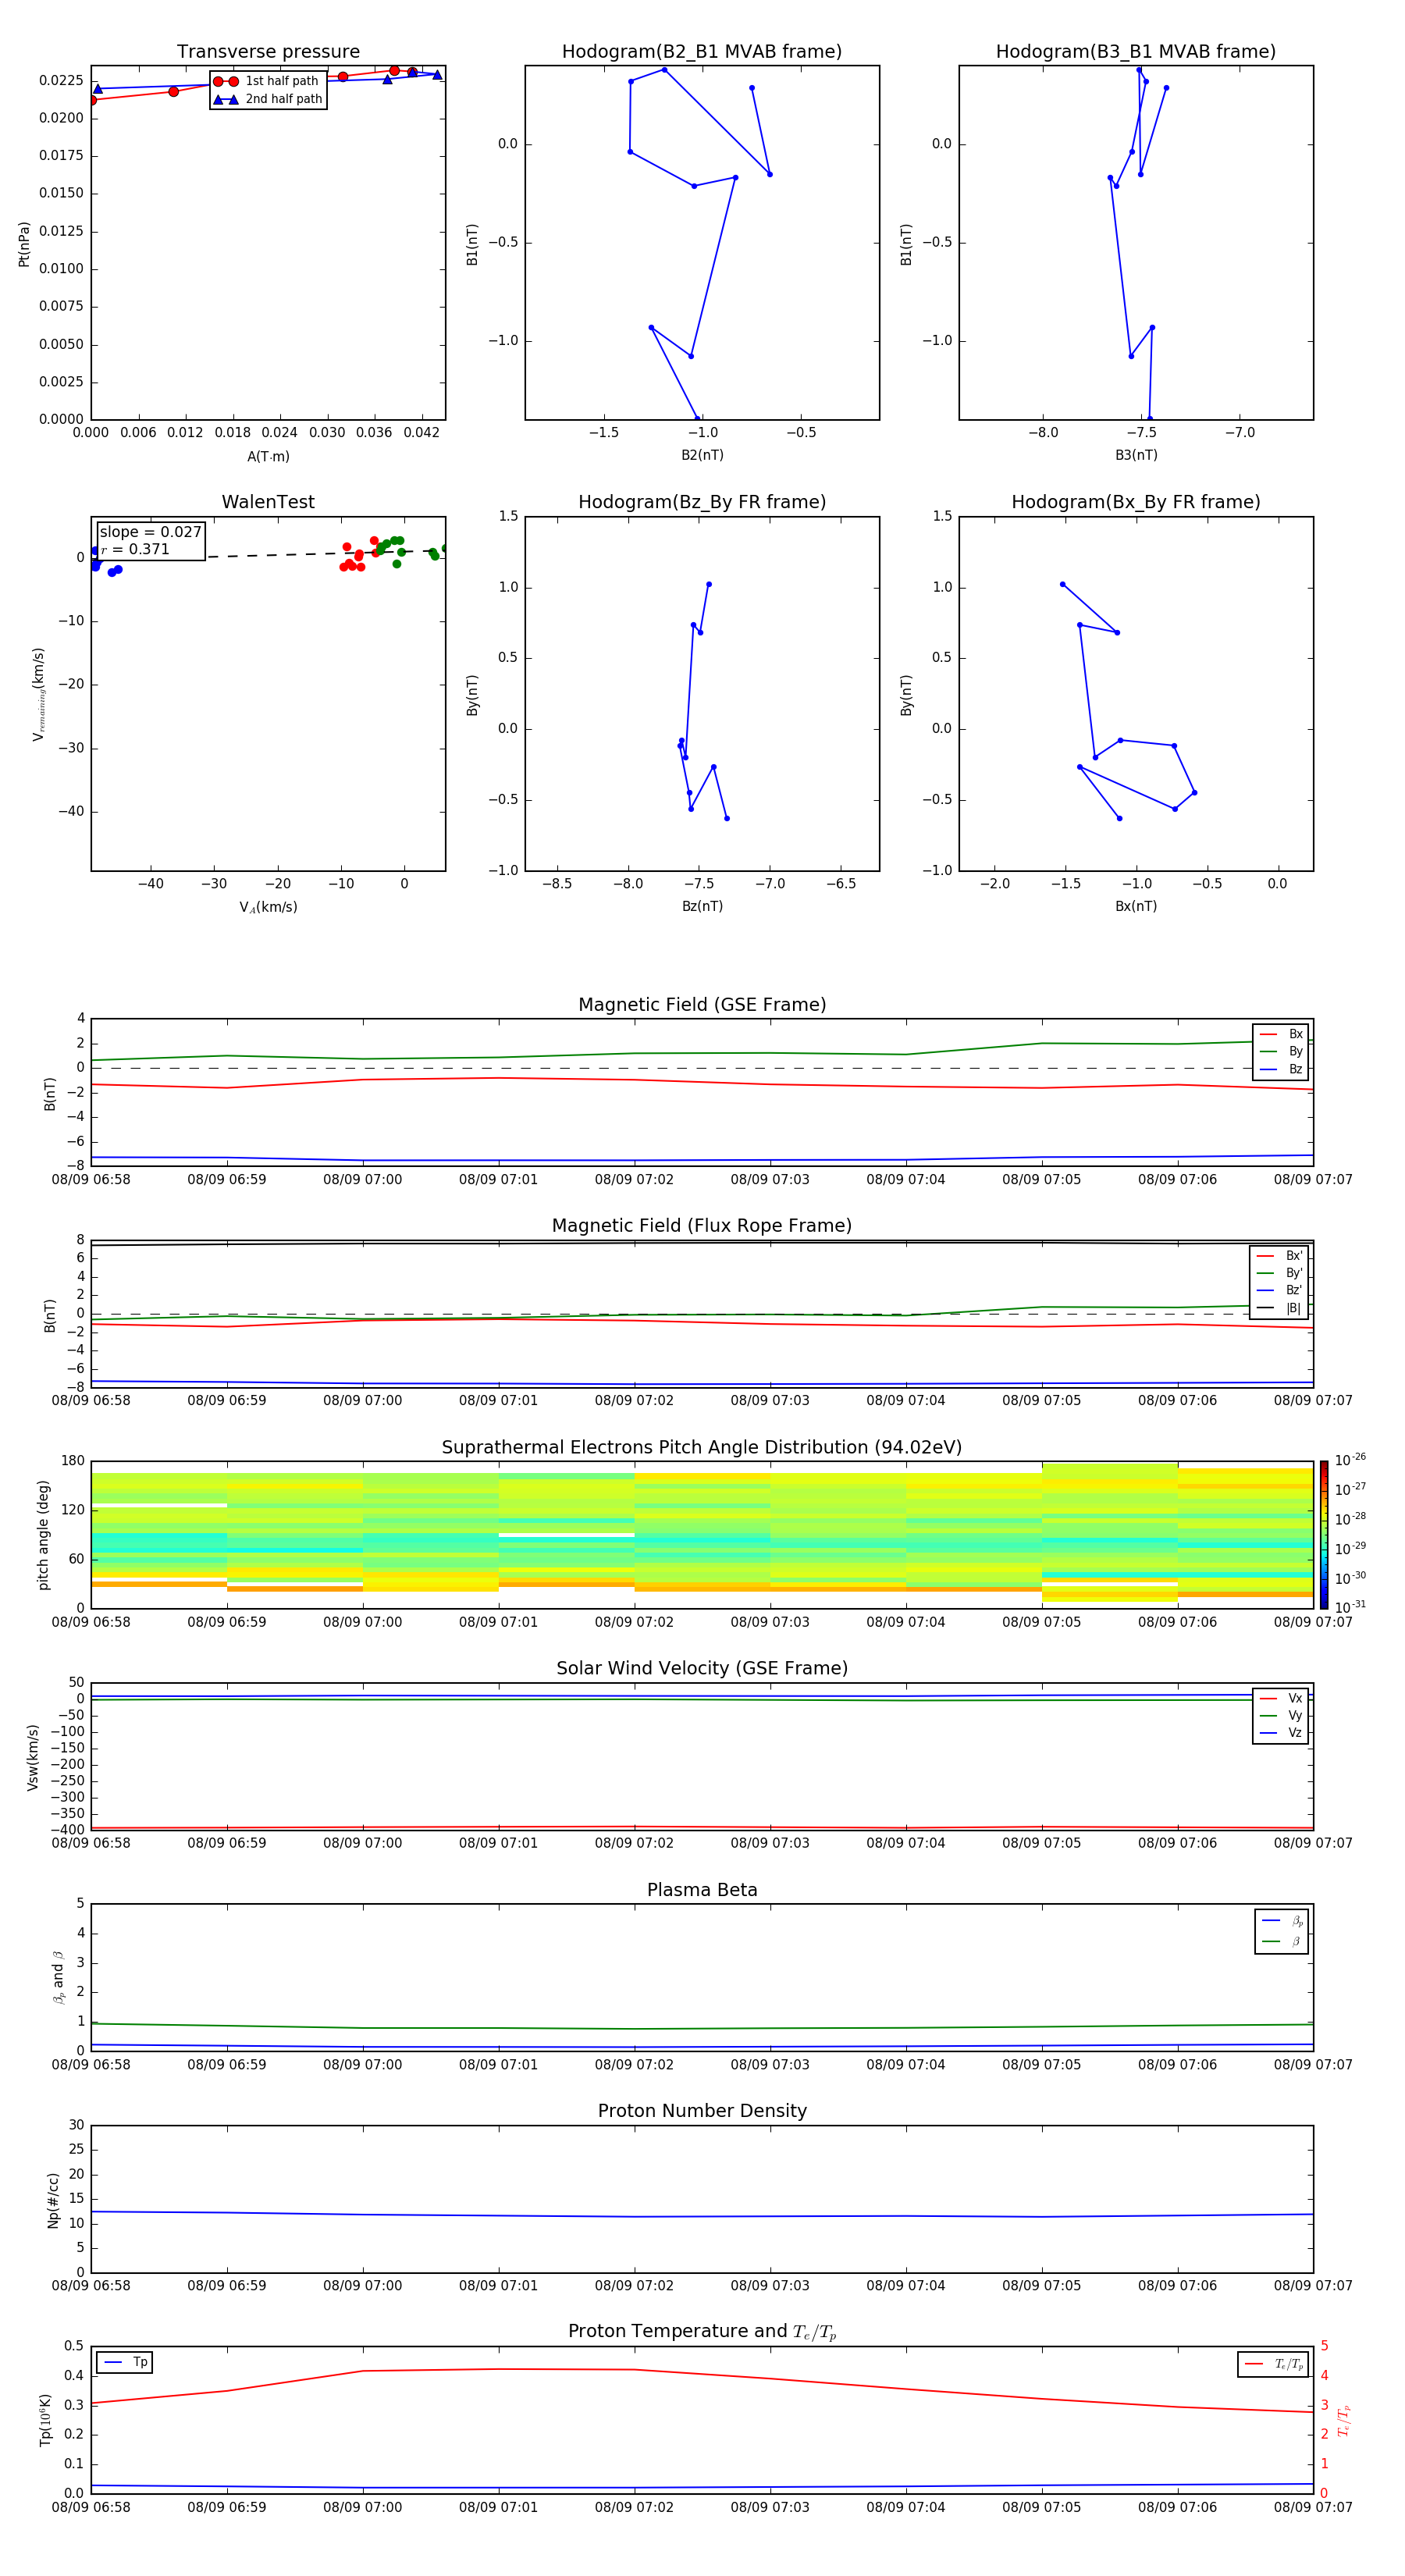This screenshot has width=1405, height=2576.
Task: Select "2nd half path" legend entry
Action: point(268,99)
